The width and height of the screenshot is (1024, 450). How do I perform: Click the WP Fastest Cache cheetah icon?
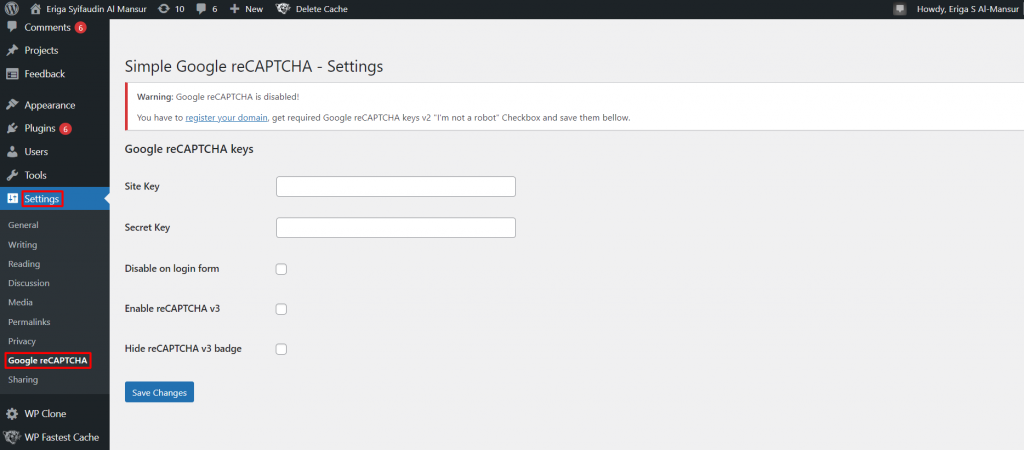(x=12, y=437)
